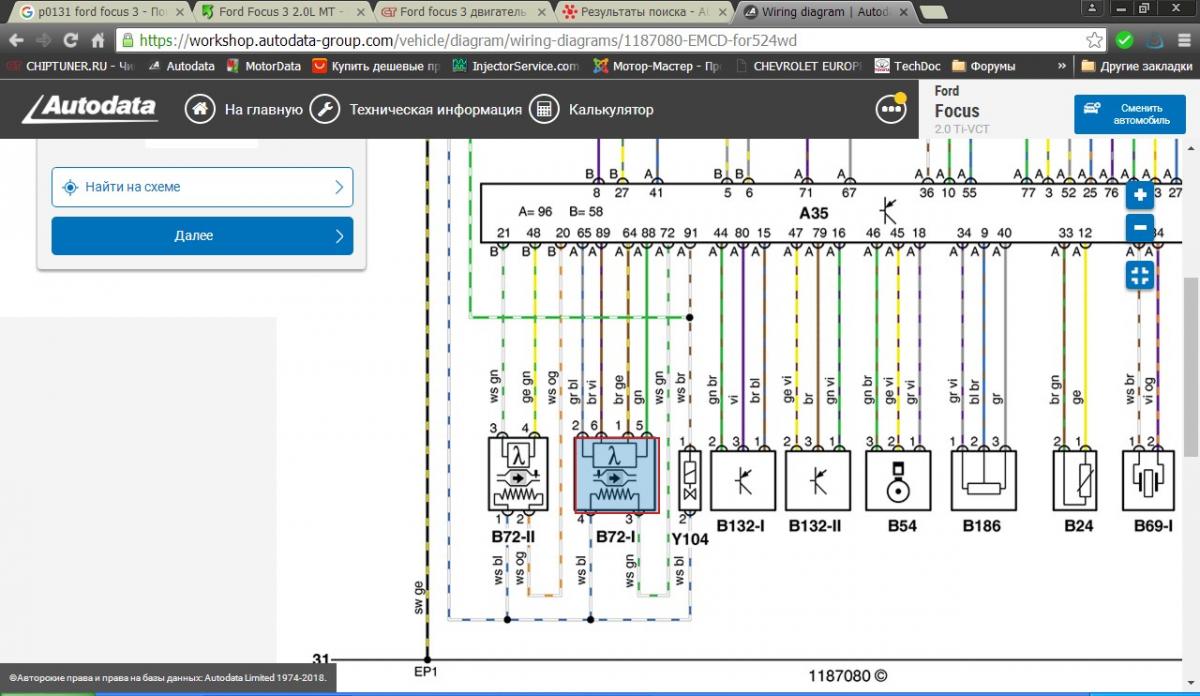Open the calculator icon in Autodata header

point(545,109)
